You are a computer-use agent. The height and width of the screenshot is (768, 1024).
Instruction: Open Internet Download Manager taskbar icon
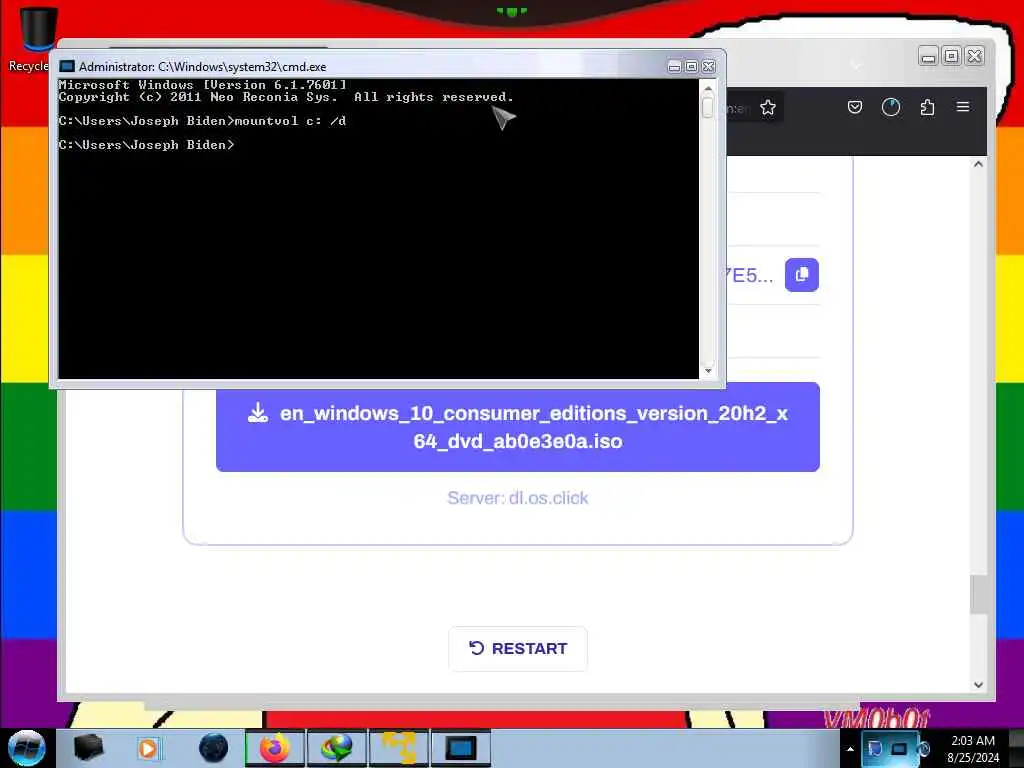pyautogui.click(x=336, y=748)
